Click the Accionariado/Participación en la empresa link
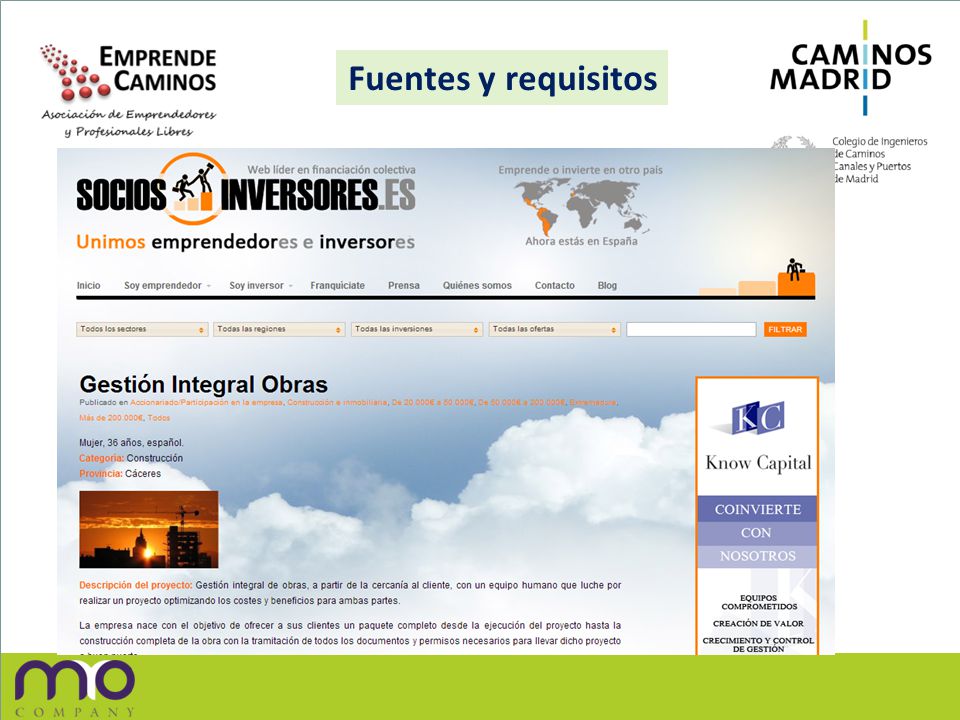The width and height of the screenshot is (960, 720). [x=206, y=402]
